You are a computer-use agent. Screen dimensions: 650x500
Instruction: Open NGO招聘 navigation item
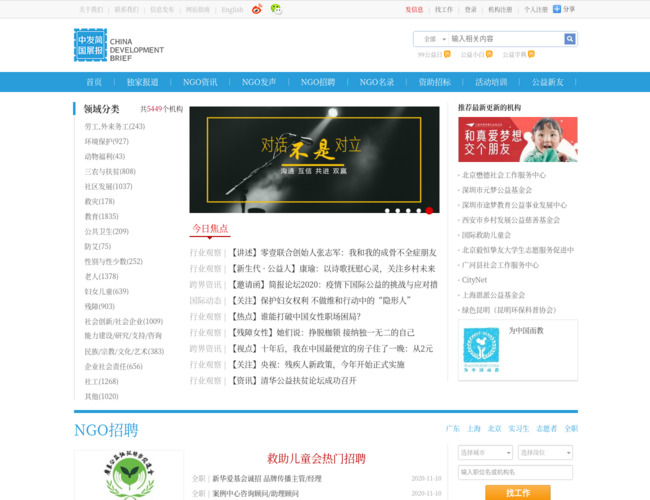click(x=318, y=82)
